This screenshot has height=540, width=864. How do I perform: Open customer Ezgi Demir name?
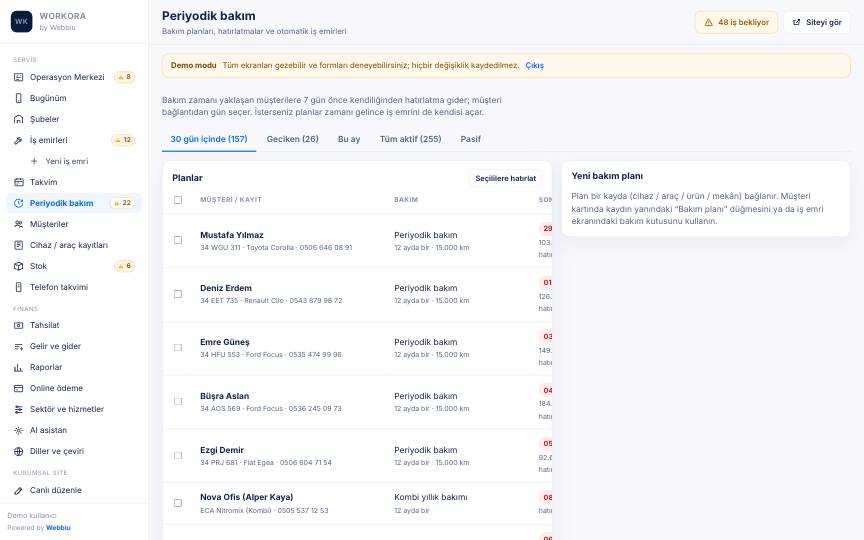tap(222, 450)
